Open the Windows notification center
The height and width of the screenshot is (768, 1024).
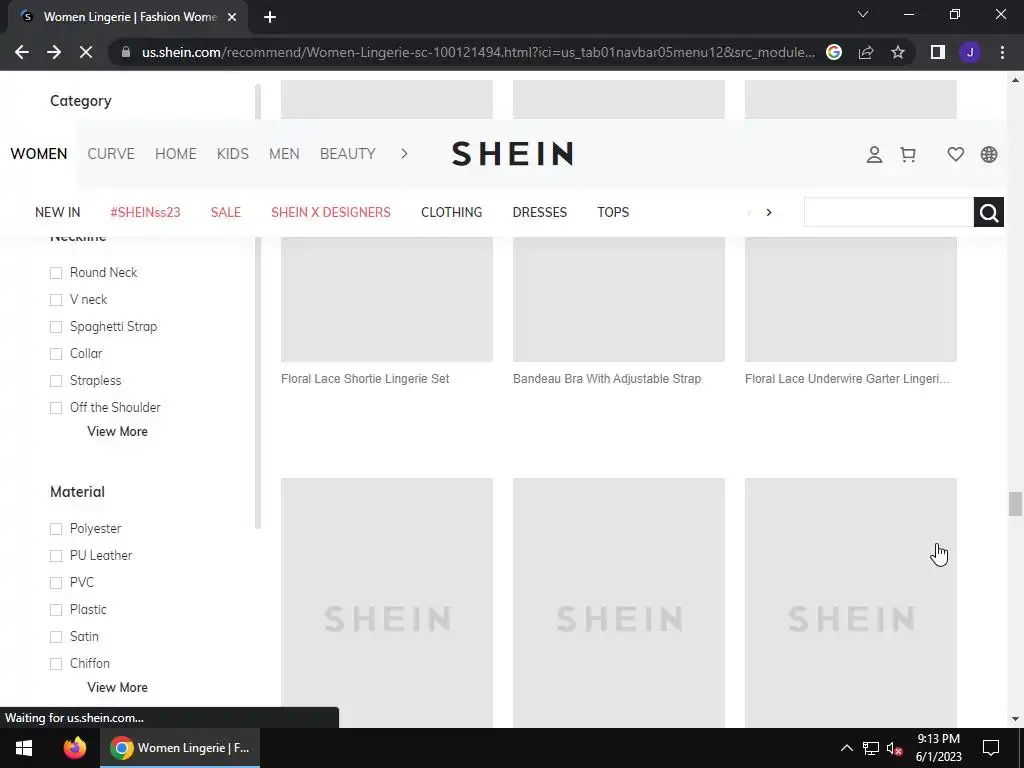click(x=991, y=748)
